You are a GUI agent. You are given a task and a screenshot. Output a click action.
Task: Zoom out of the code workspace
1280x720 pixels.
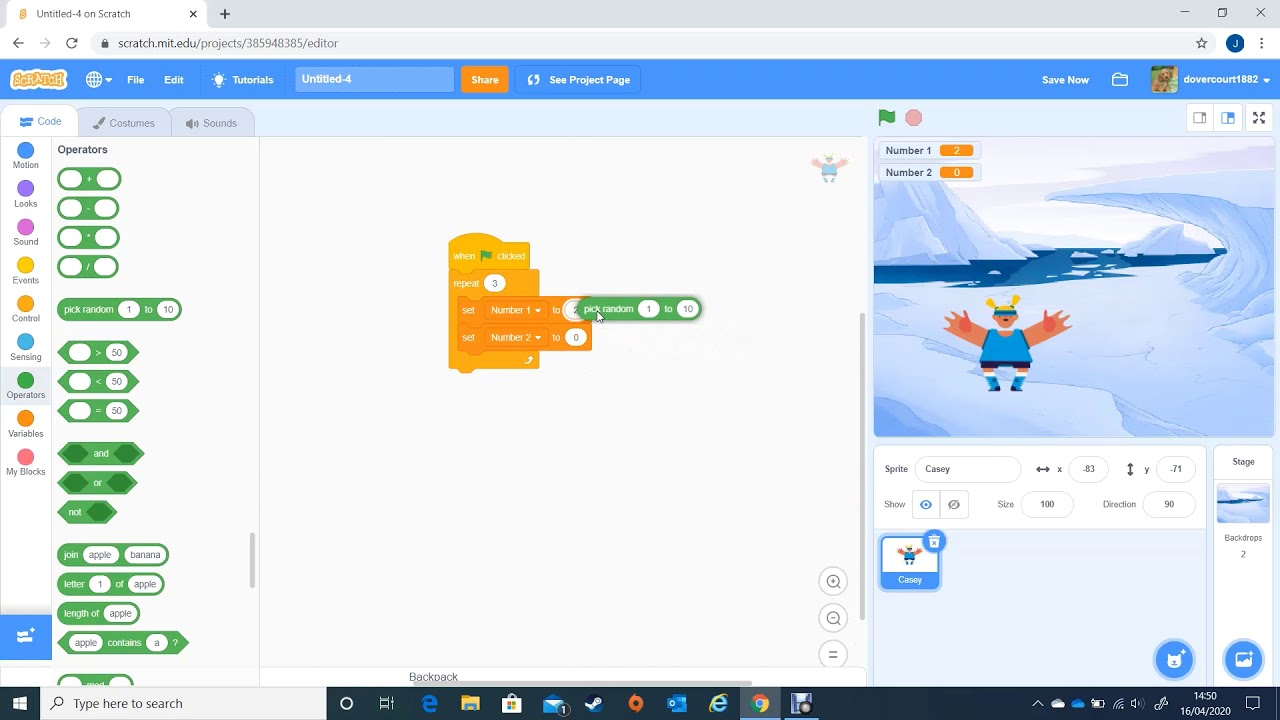pyautogui.click(x=833, y=618)
